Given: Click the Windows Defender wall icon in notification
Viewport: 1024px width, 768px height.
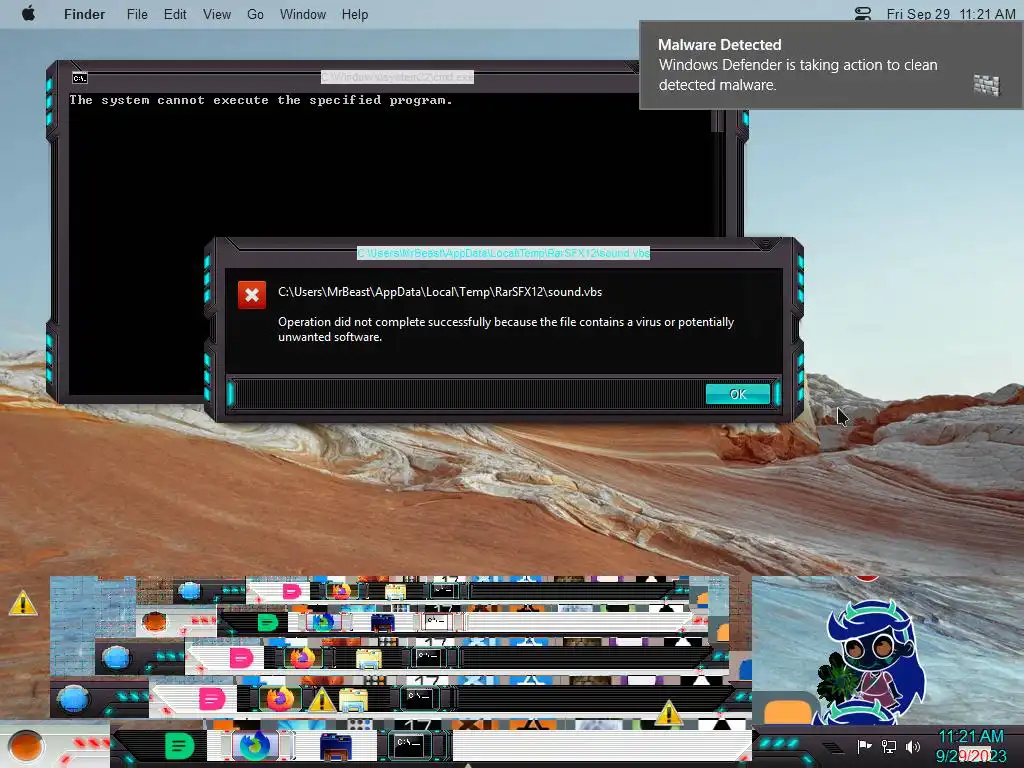Looking at the screenshot, I should tap(986, 84).
